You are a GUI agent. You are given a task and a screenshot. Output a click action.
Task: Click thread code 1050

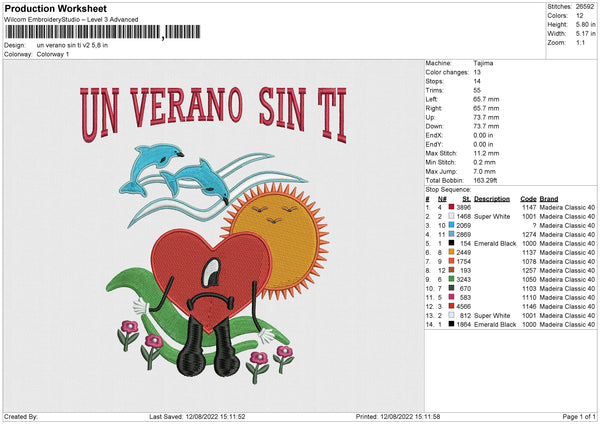pos(529,279)
